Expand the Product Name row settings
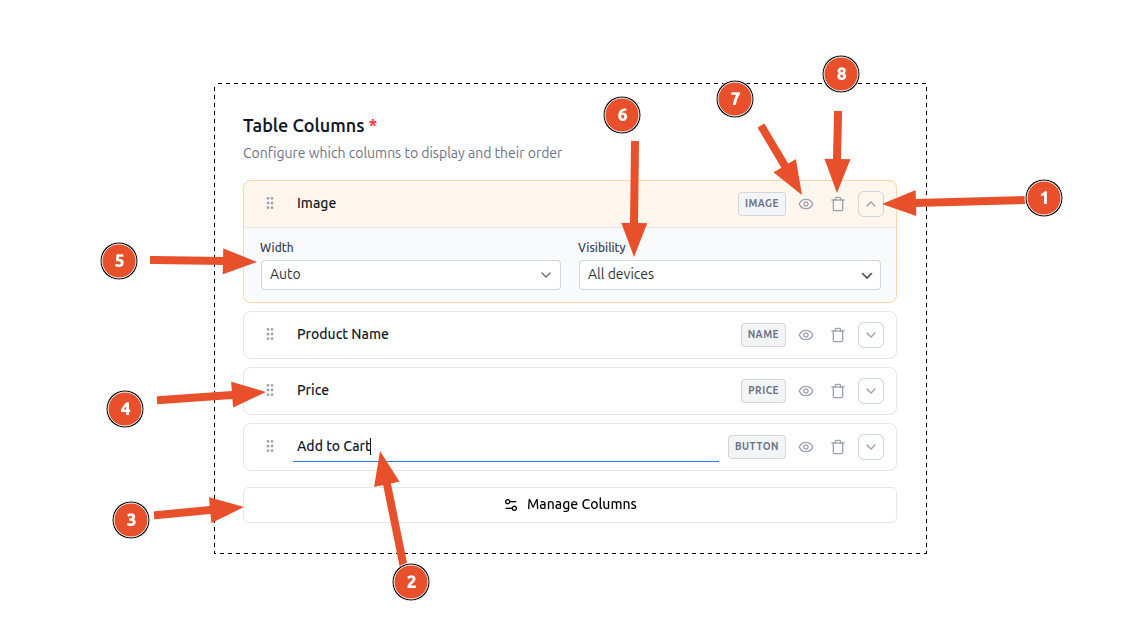1127x635 pixels. [870, 334]
